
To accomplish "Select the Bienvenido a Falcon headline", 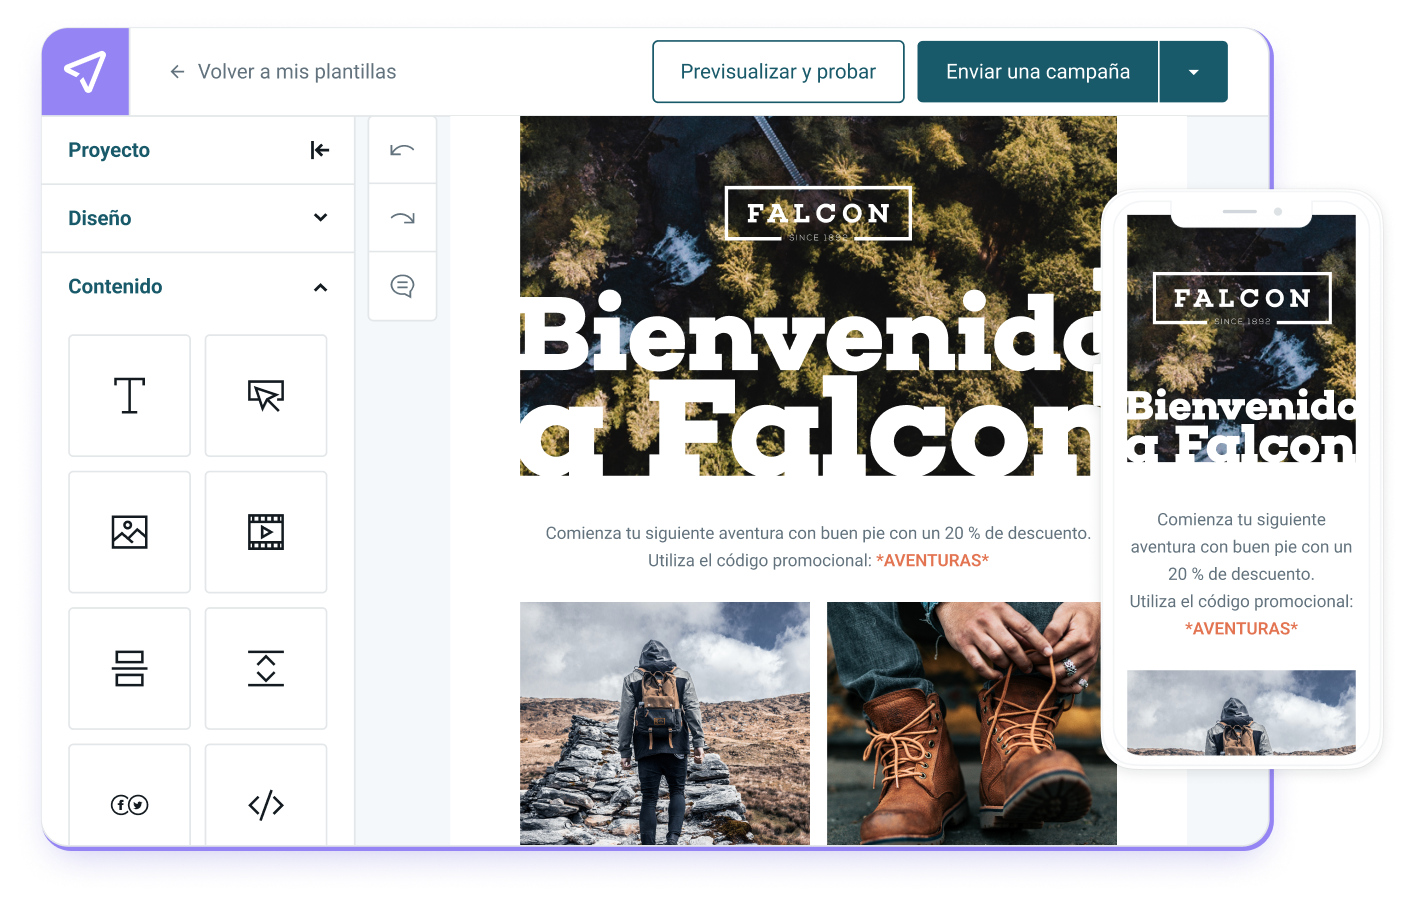I will (810, 384).
